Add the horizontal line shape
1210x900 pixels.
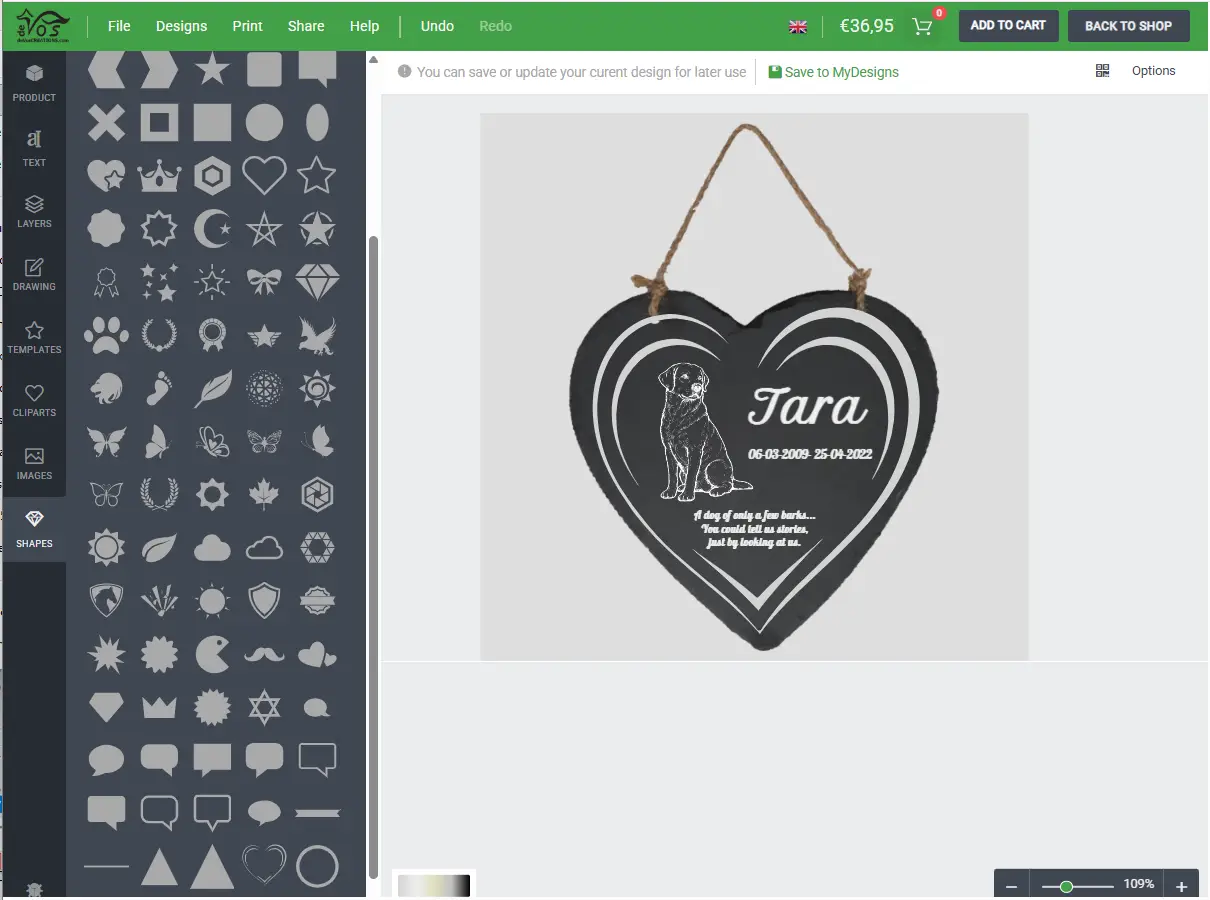(106, 866)
